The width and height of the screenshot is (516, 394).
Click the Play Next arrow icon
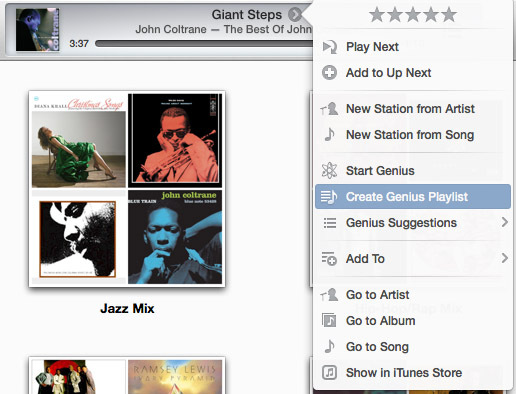(330, 47)
